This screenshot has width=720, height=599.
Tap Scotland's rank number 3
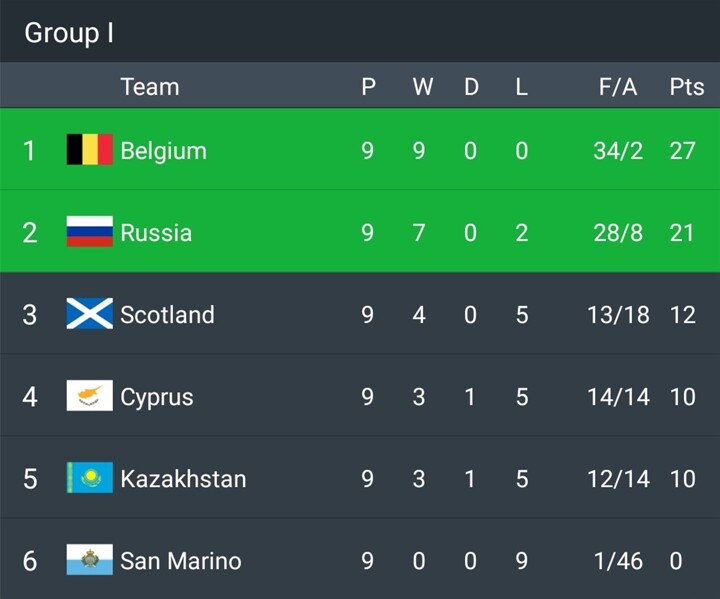(30, 315)
